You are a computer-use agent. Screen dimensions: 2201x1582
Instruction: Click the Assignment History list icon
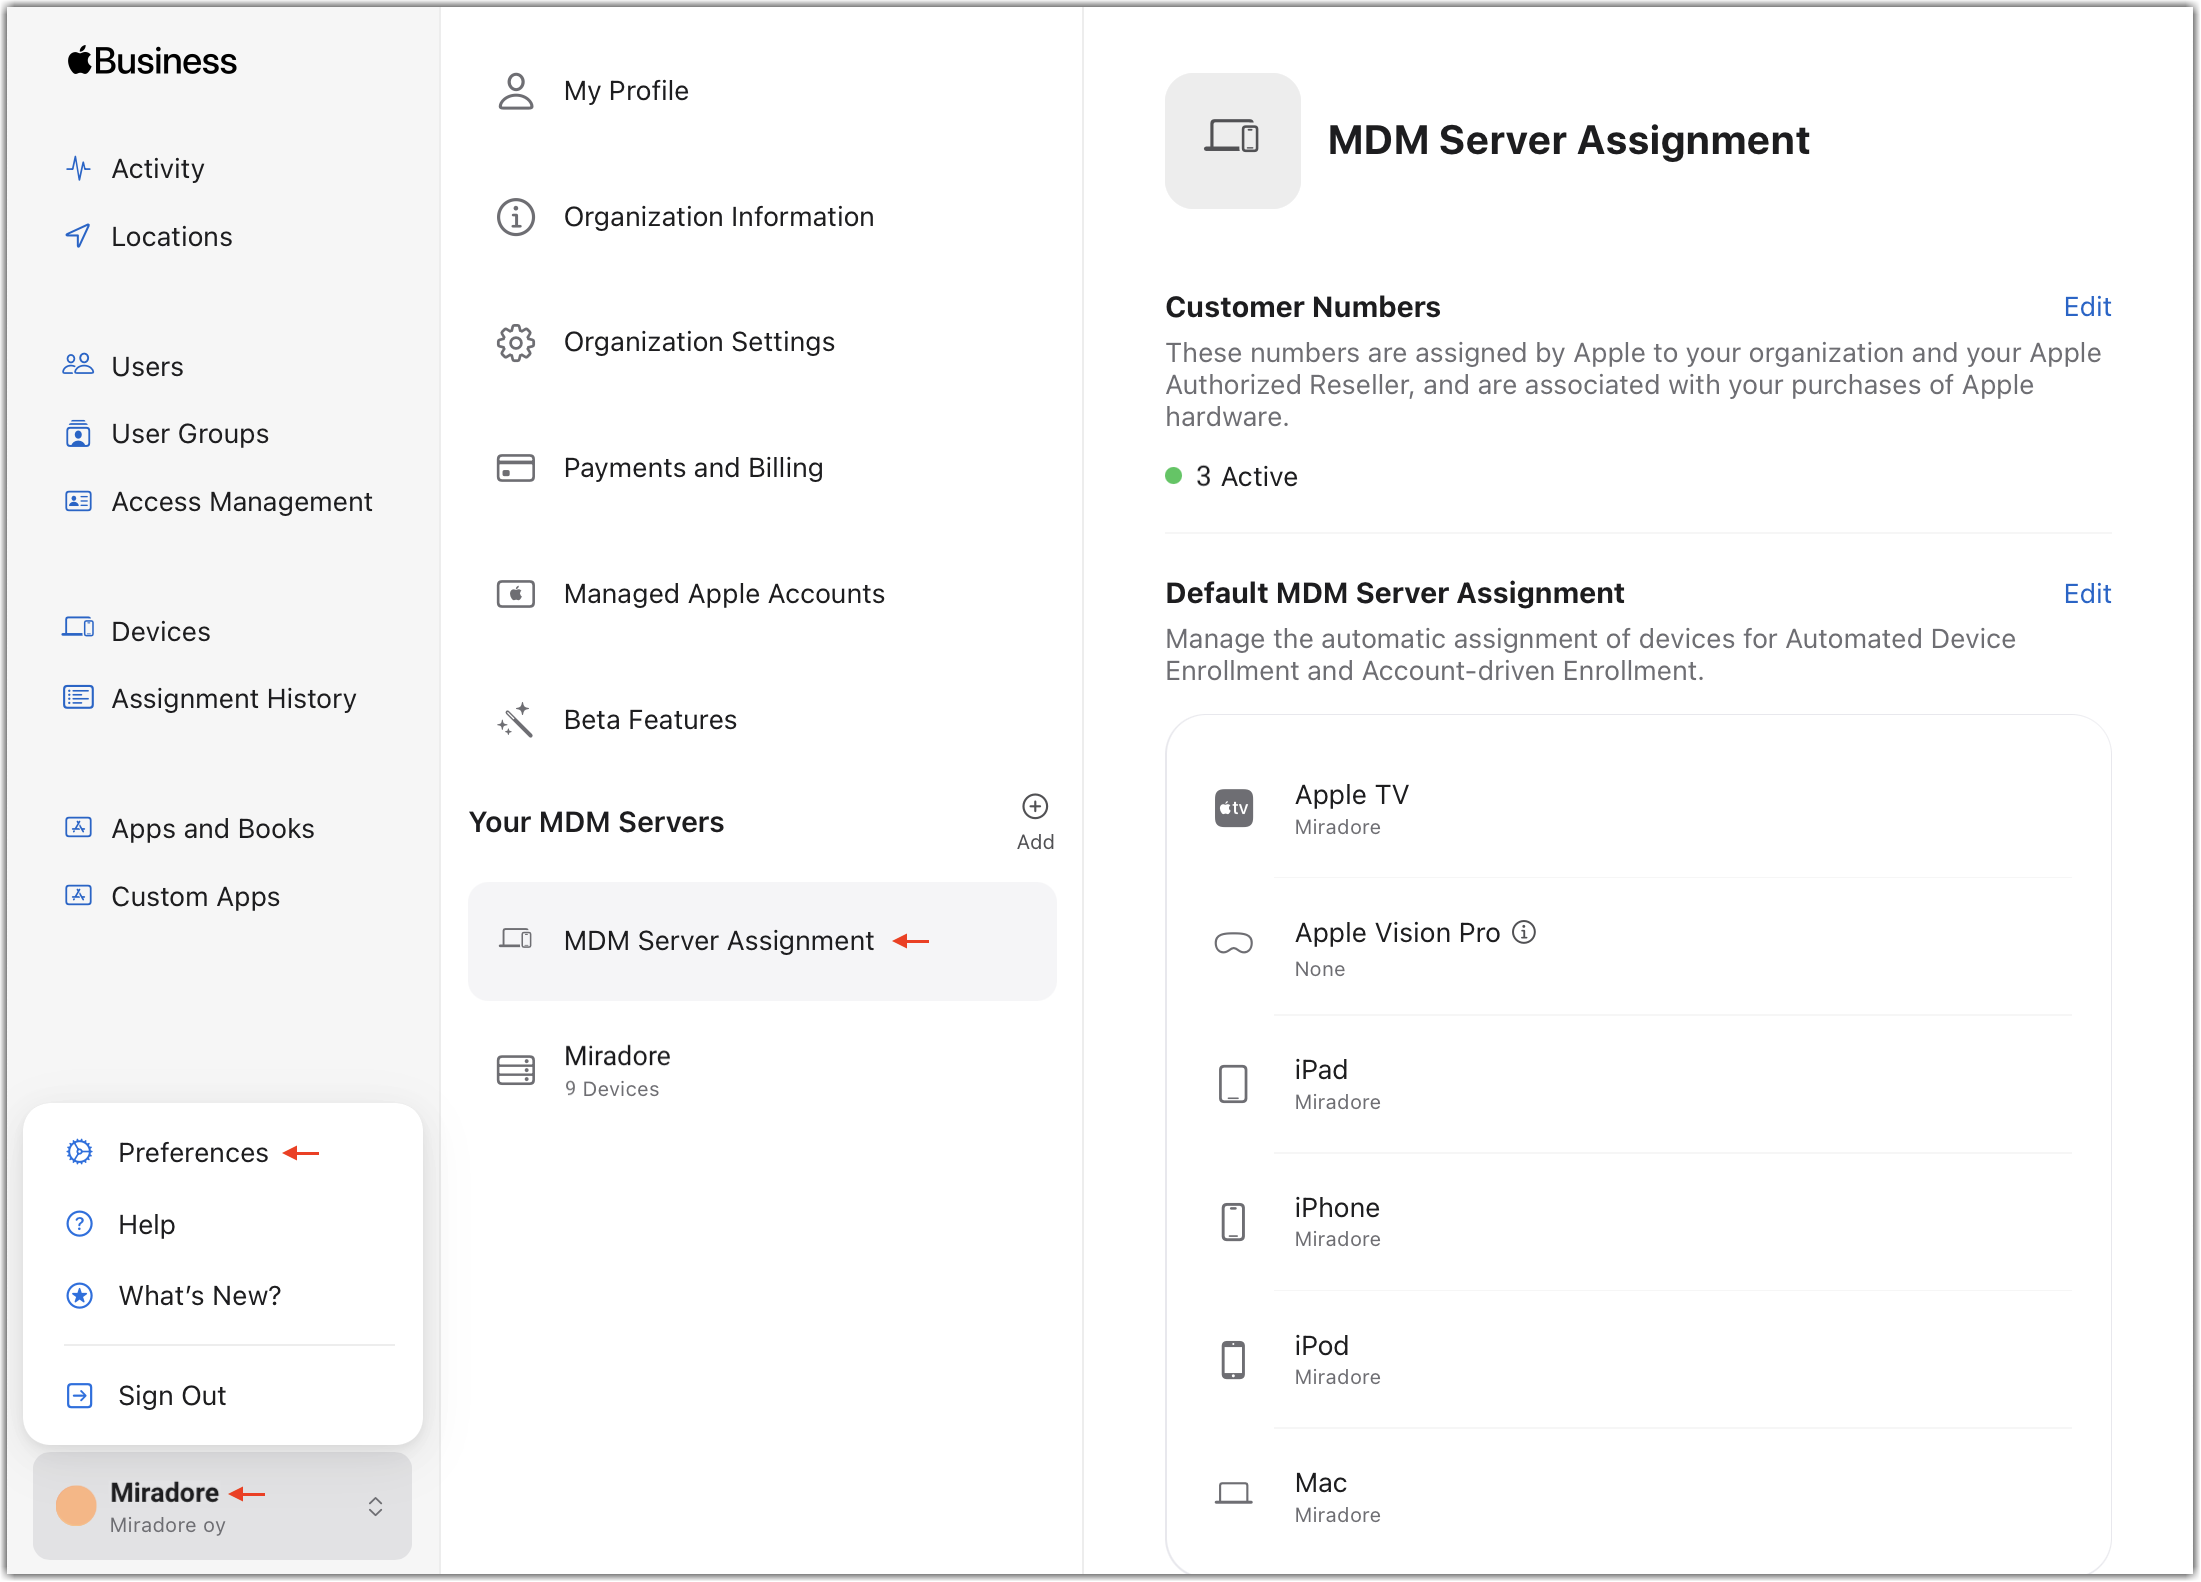tap(78, 697)
